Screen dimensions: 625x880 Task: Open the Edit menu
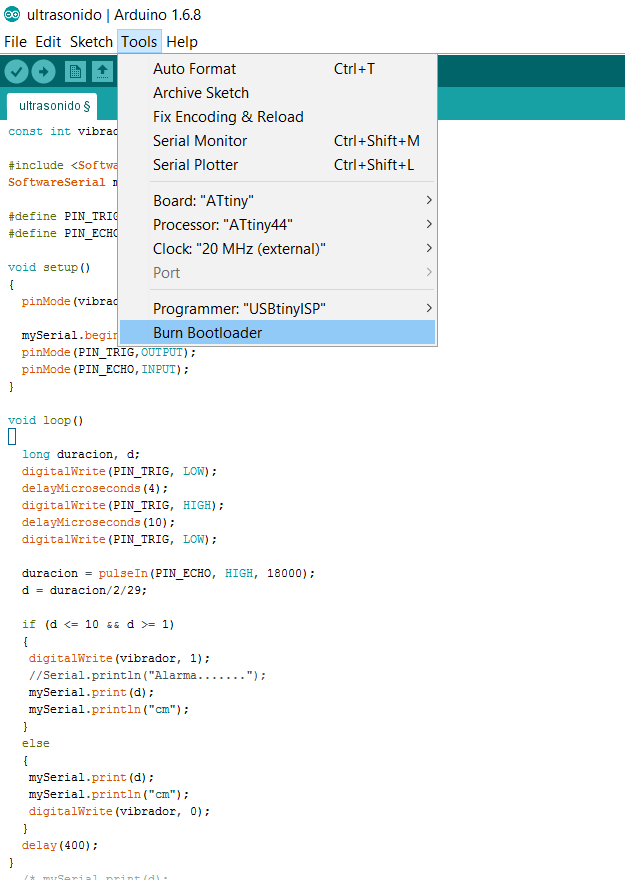(x=48, y=42)
